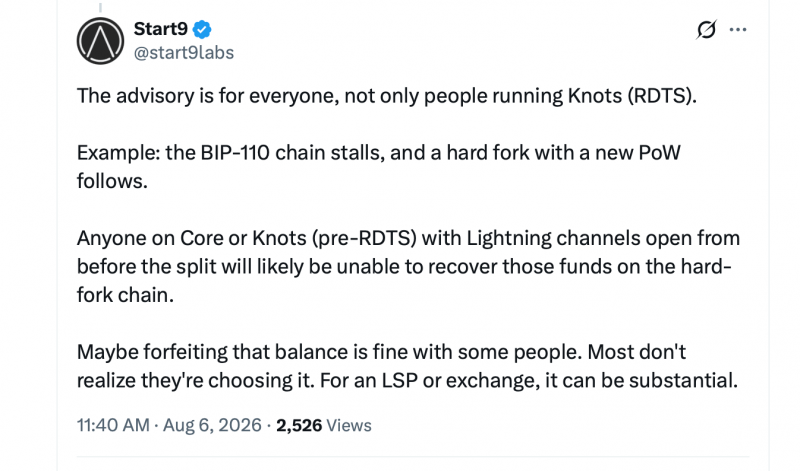This screenshot has height=471, width=800.
Task: Click the word 'follows.' in the post
Action: coord(112,181)
